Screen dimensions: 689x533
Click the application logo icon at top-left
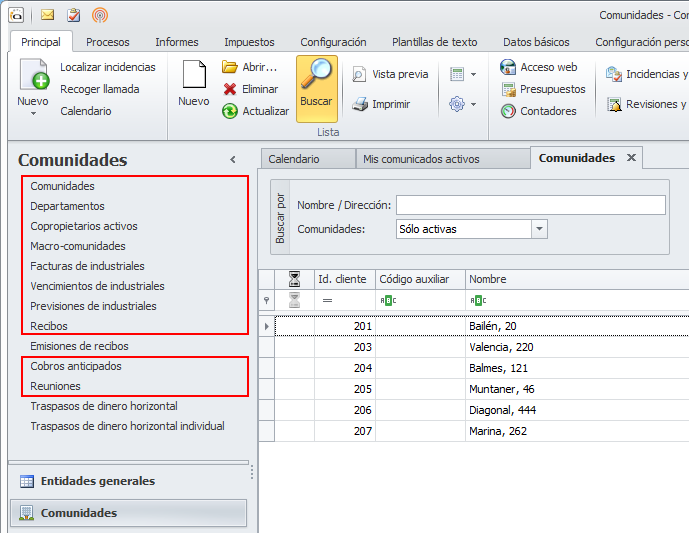click(16, 15)
